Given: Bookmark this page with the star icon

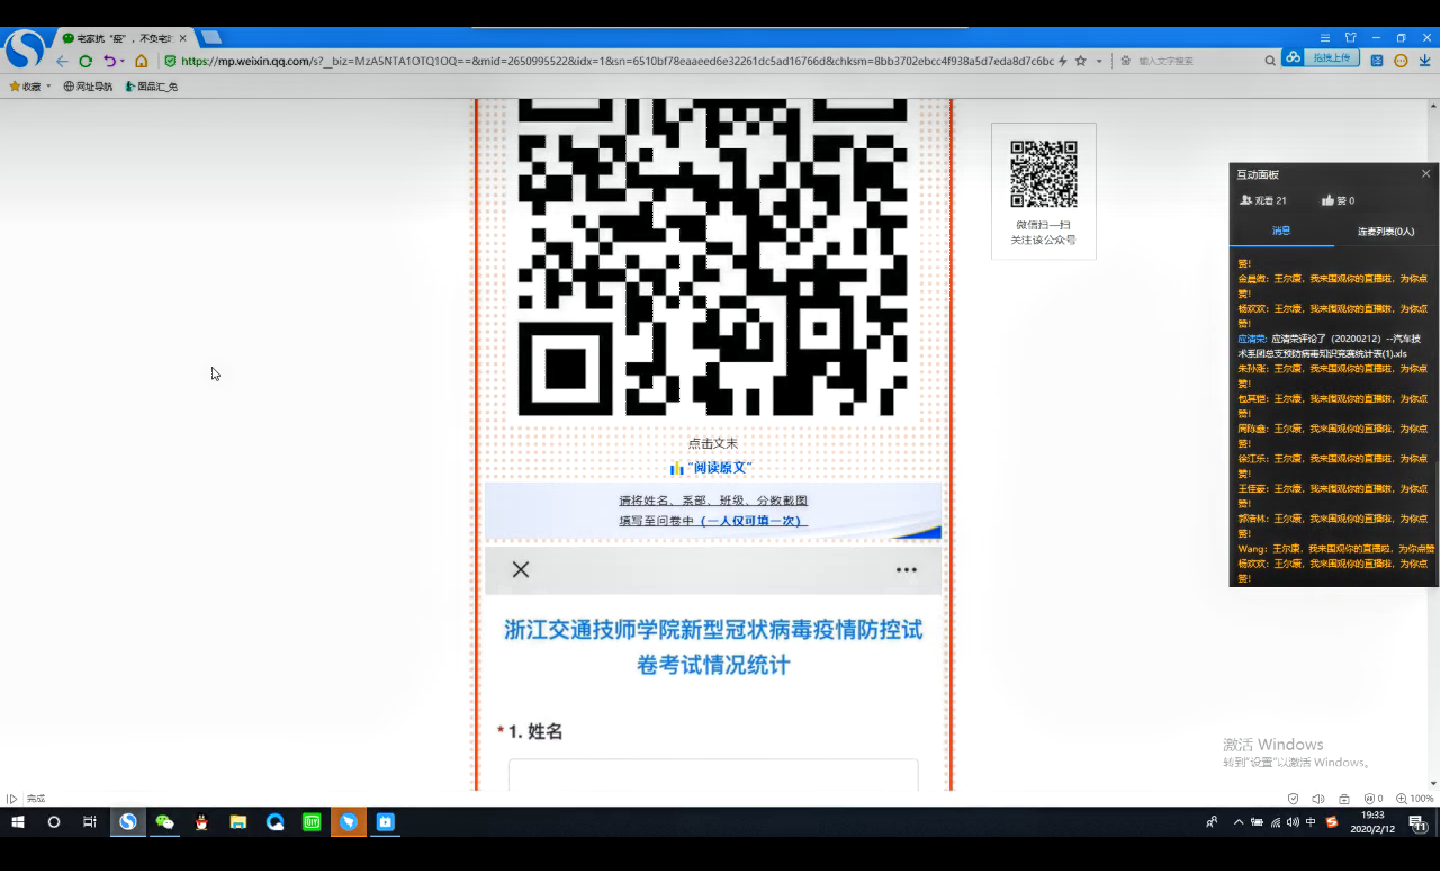Looking at the screenshot, I should click(x=1080, y=61).
